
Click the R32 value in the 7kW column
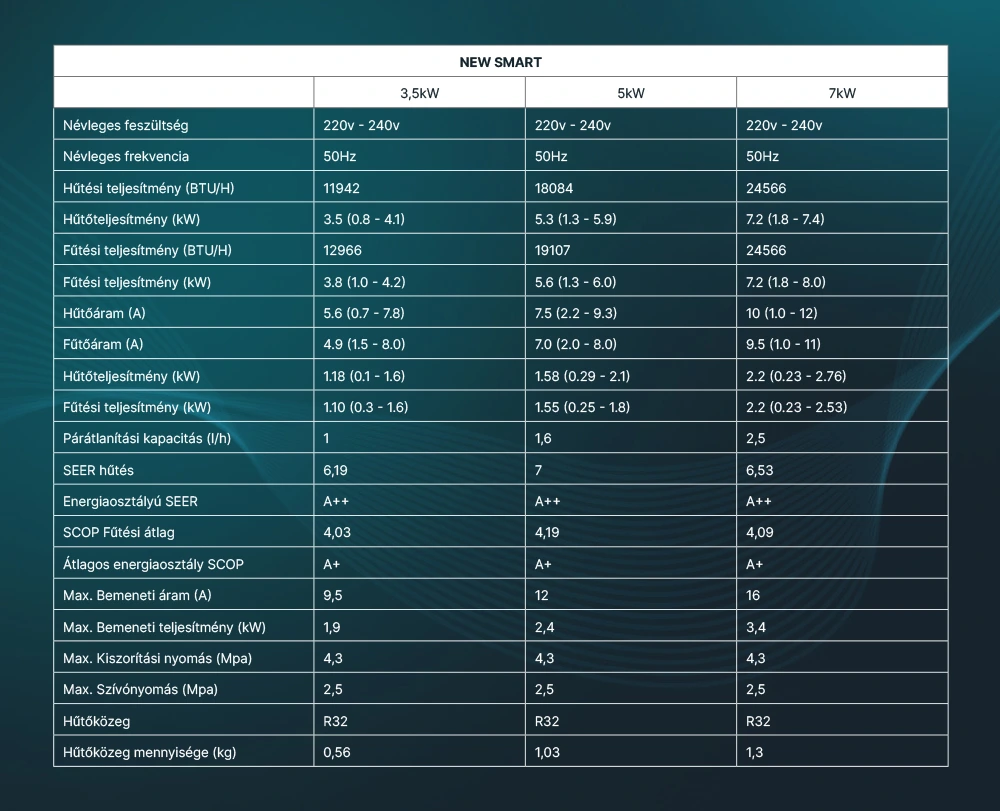pos(758,720)
